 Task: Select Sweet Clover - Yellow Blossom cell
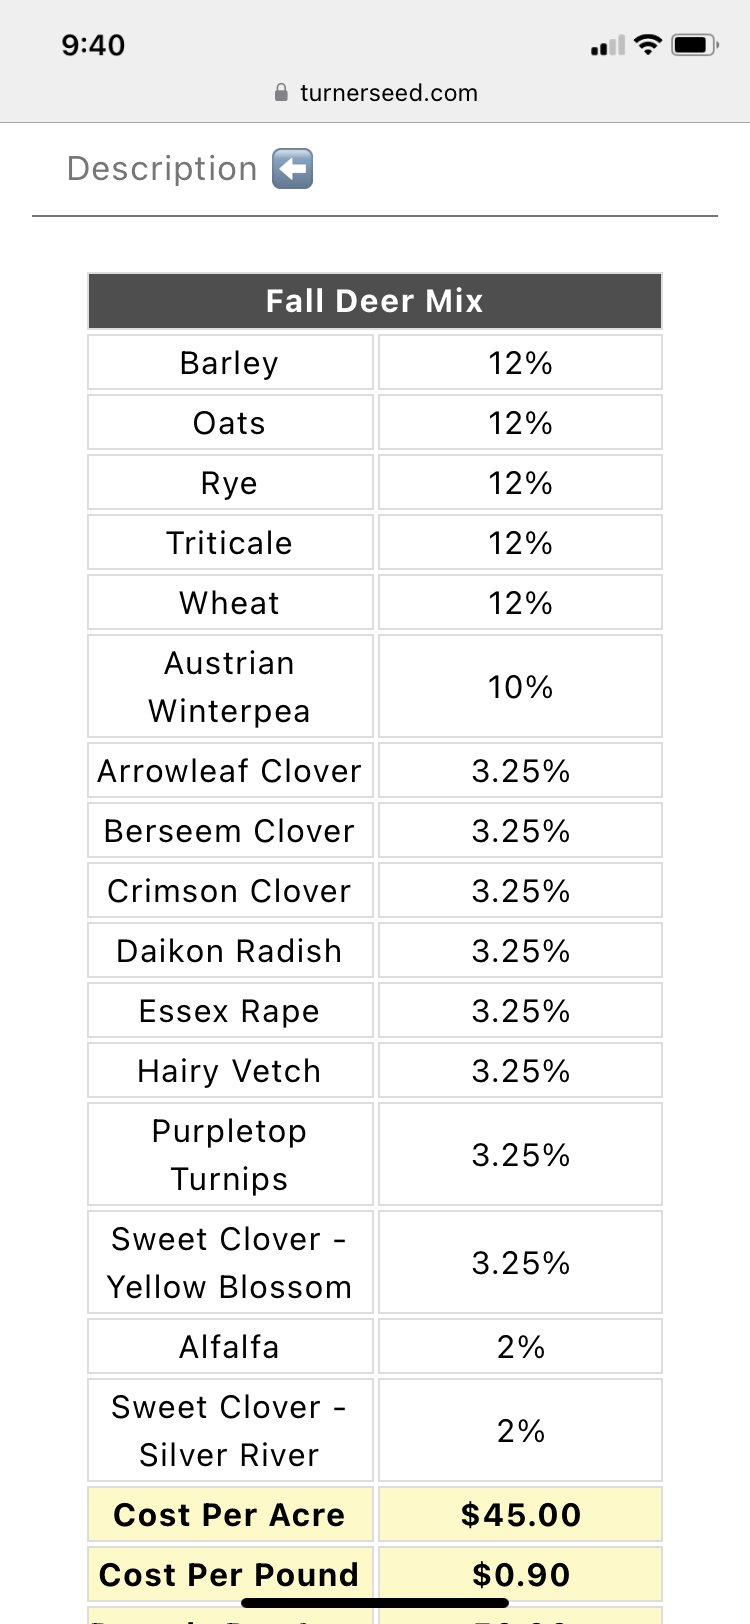coord(229,1263)
